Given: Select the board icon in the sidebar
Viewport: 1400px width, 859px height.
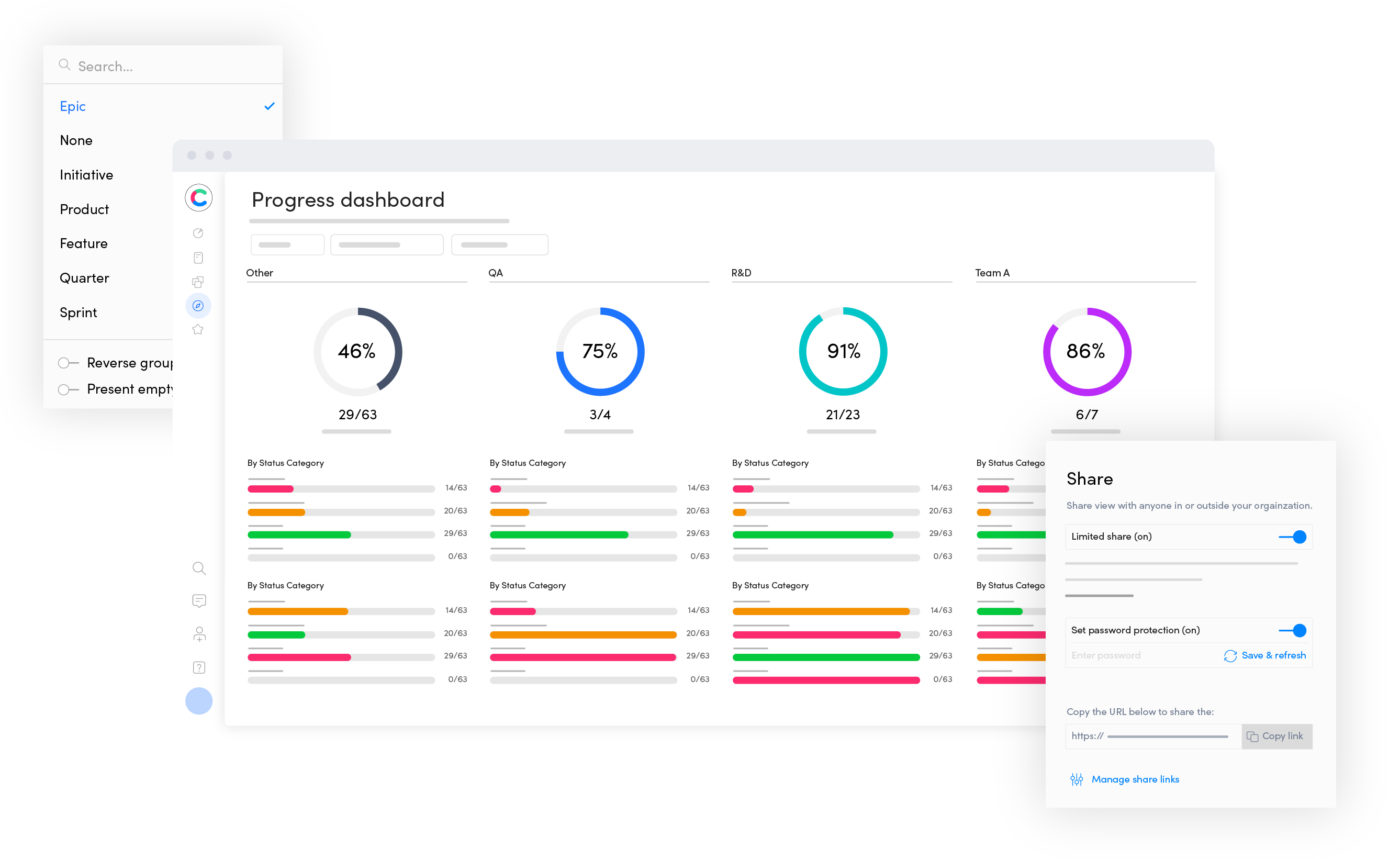Looking at the screenshot, I should coord(198,257).
